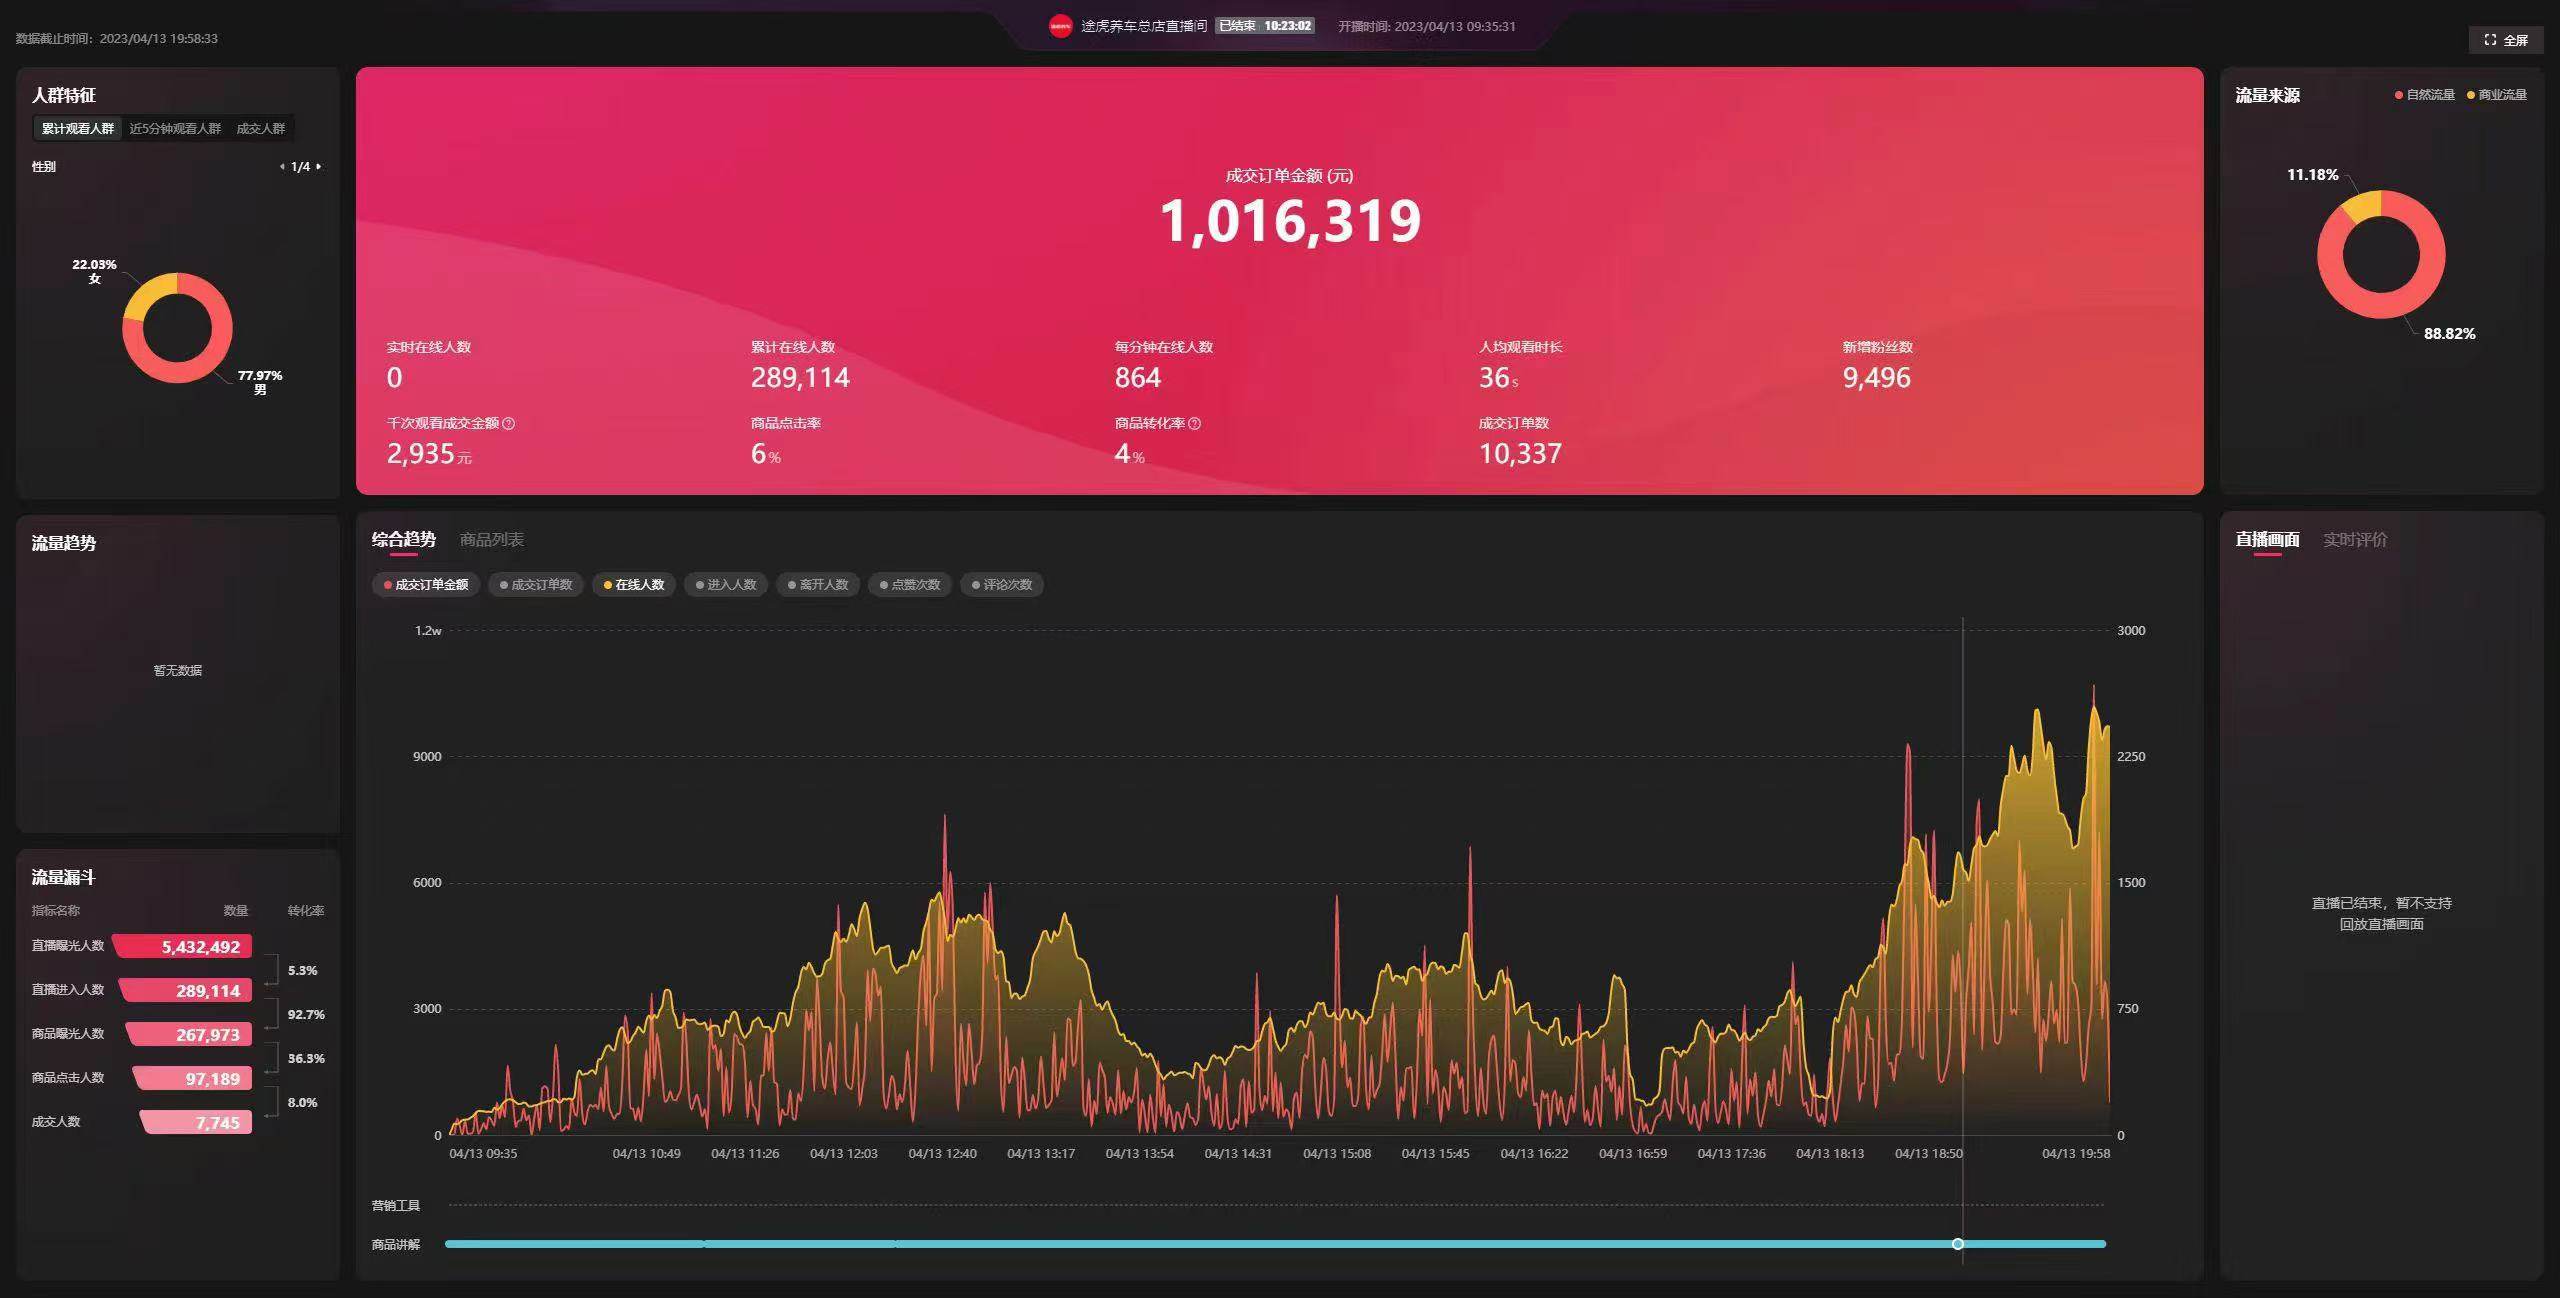Viewport: 2560px width, 1298px height.
Task: Toggle the 评论次数 series chip
Action: click(x=1001, y=584)
